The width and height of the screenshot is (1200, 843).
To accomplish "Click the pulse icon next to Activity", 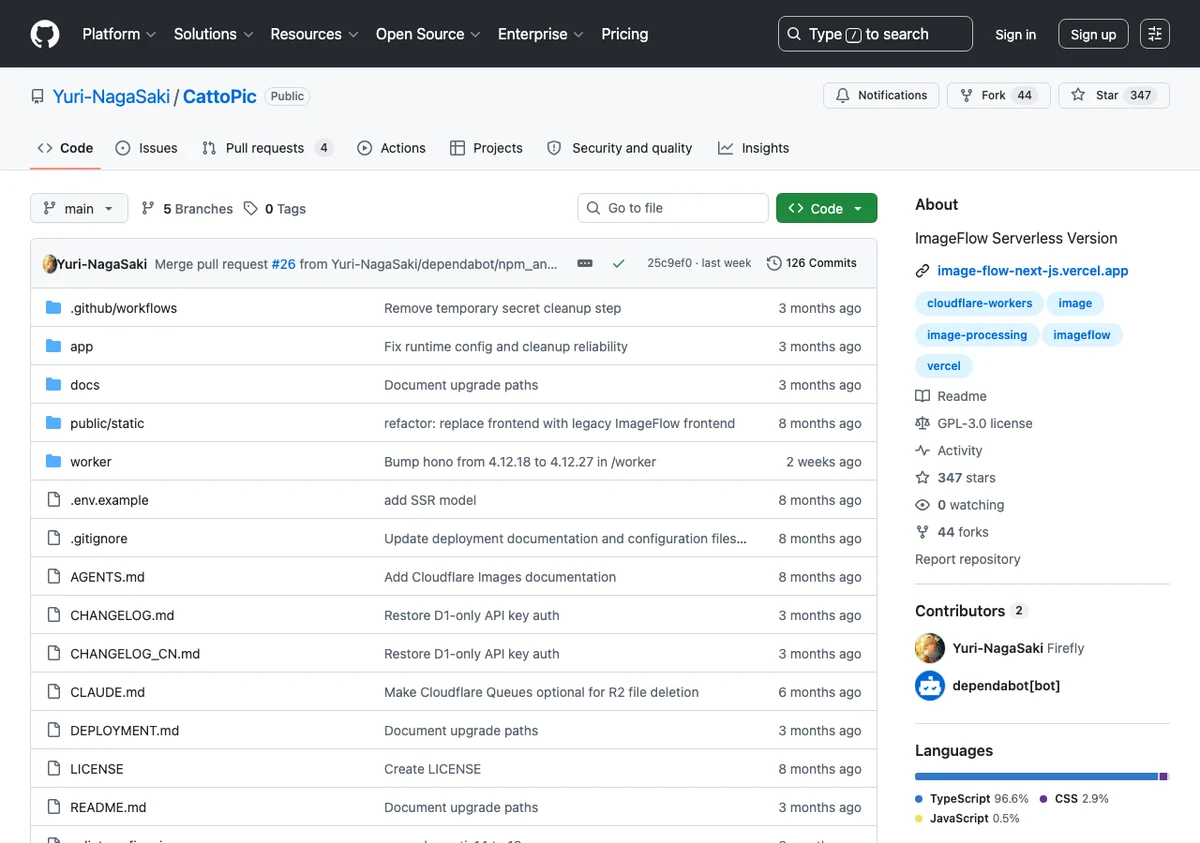I will coord(923,451).
